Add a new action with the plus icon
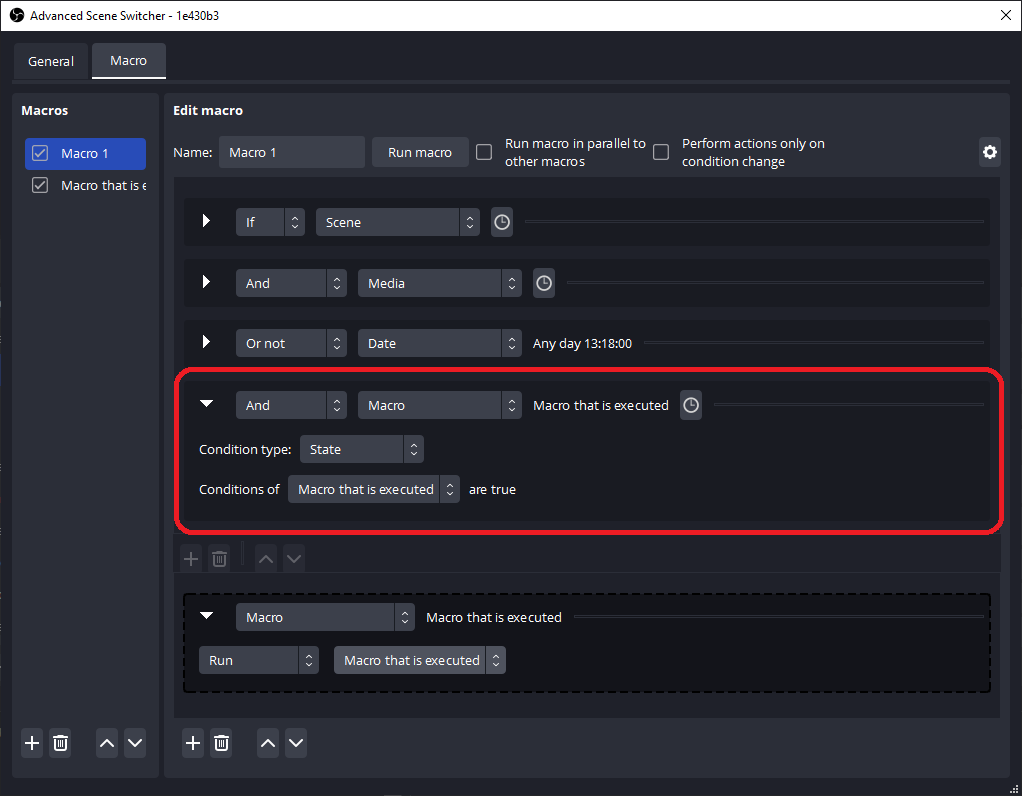Viewport: 1022px width, 796px height. (x=192, y=743)
